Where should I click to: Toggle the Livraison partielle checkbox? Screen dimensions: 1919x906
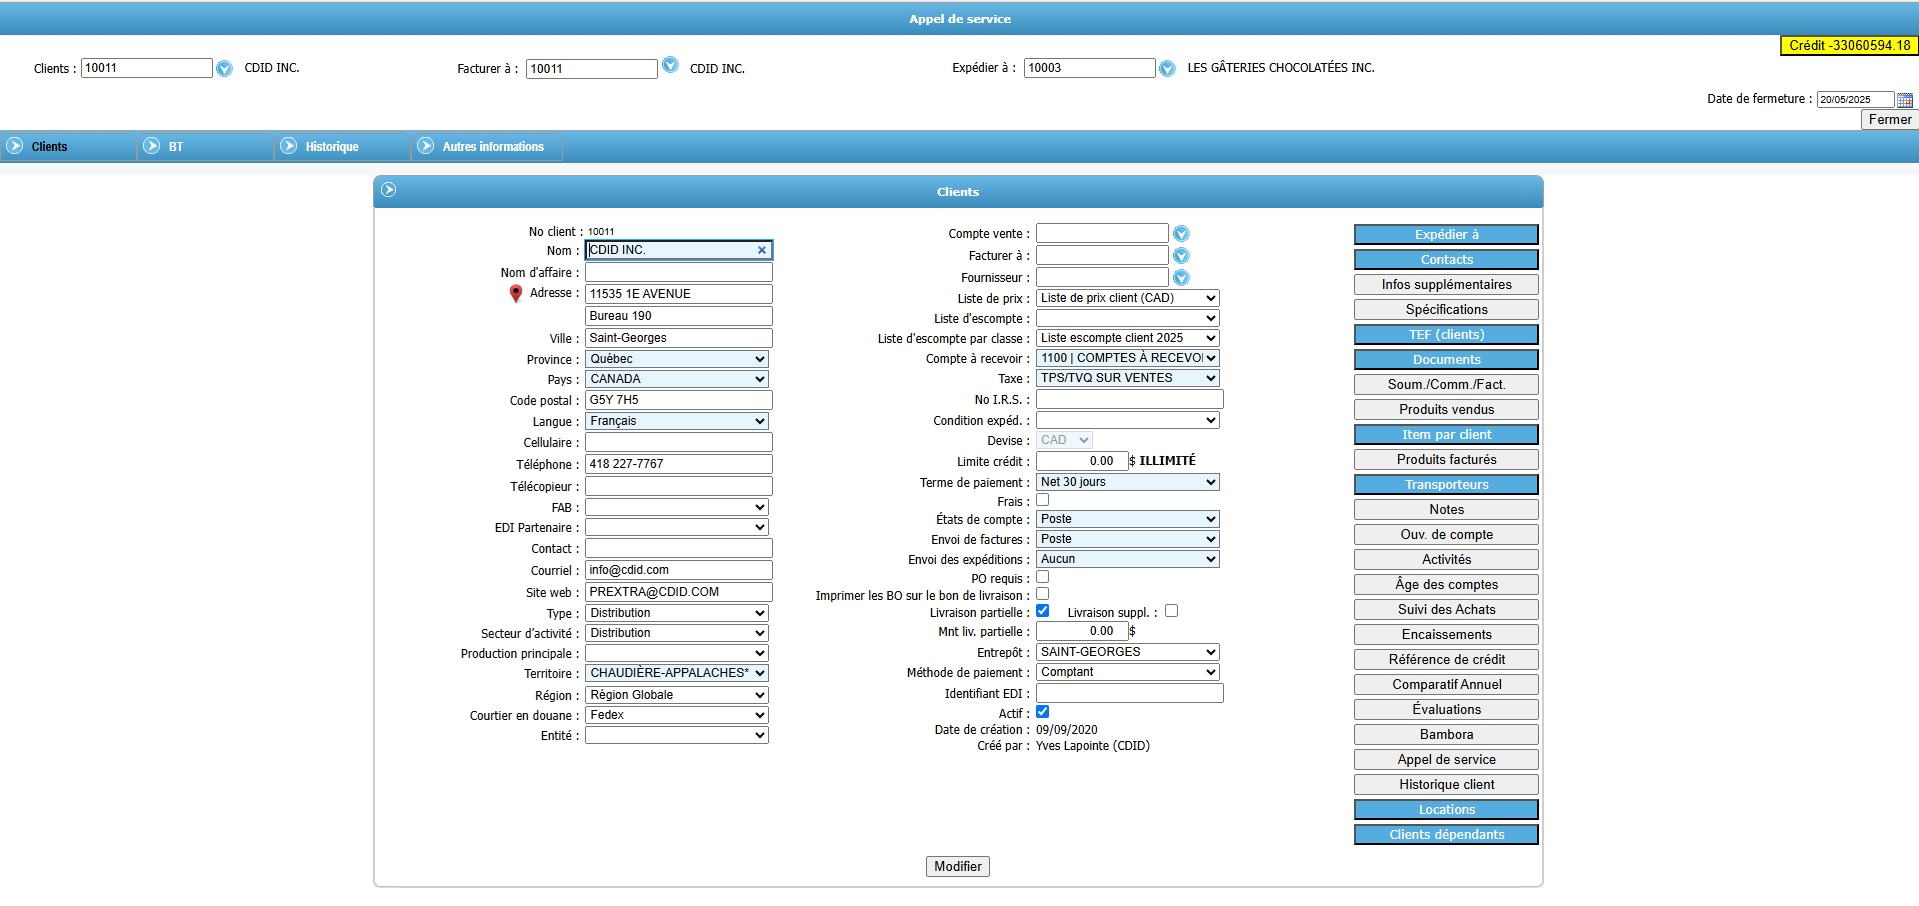click(1043, 611)
